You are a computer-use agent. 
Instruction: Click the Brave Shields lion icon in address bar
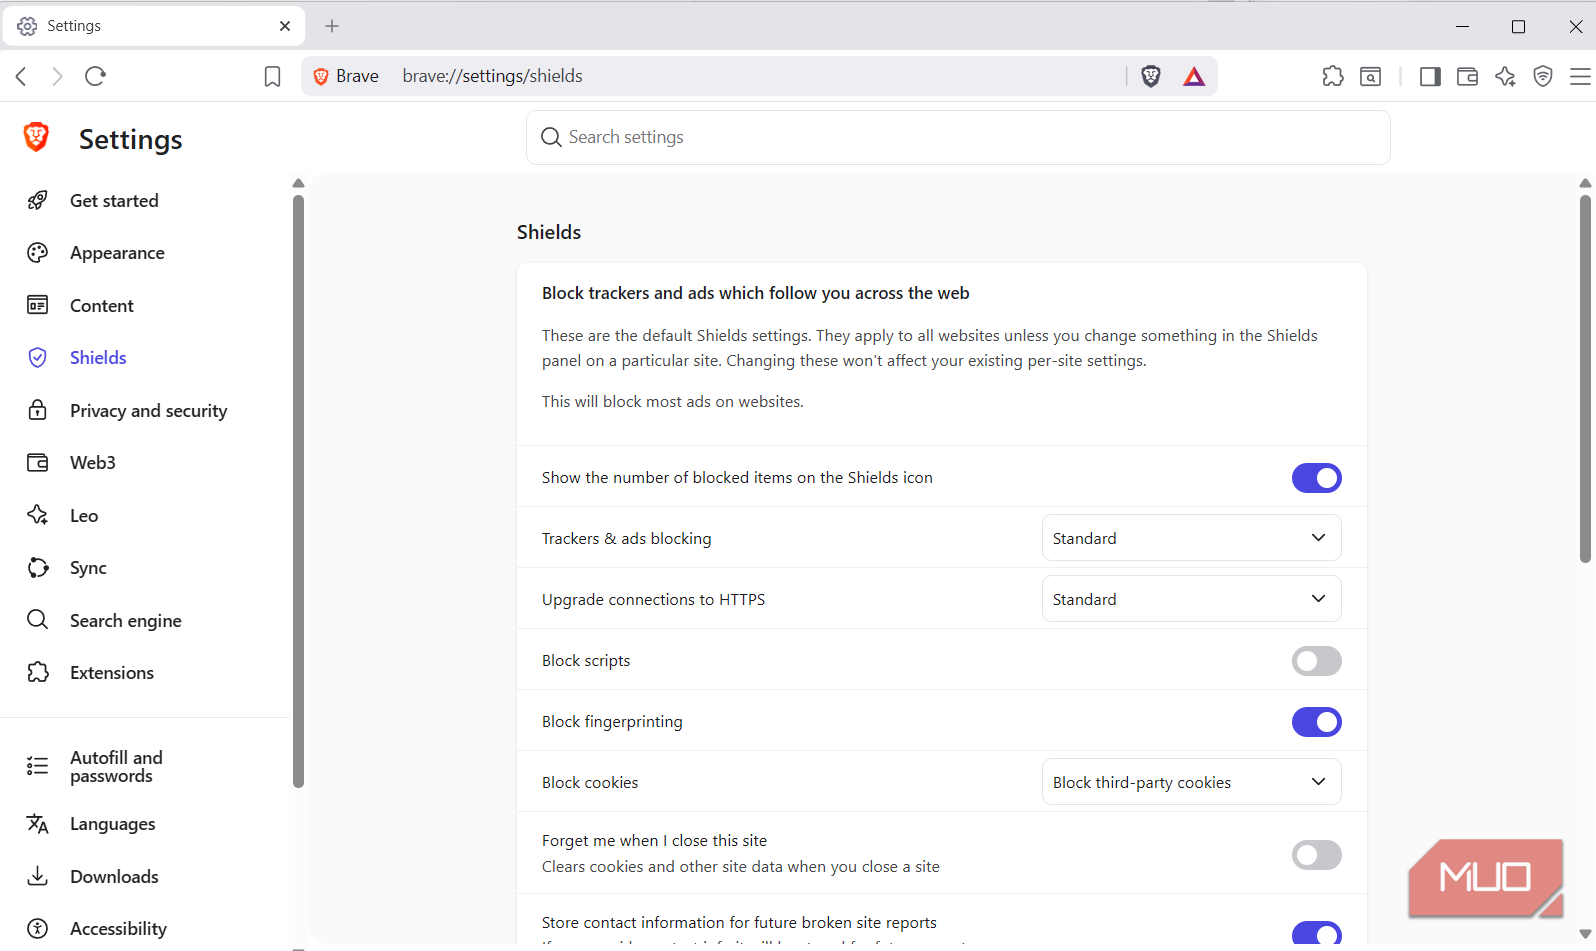coord(1151,76)
